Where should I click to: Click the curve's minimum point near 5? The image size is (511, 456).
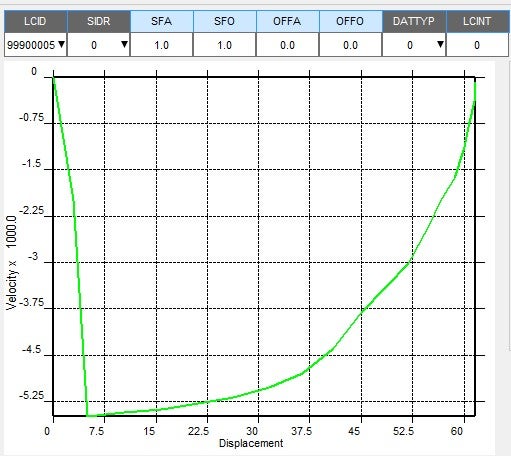pos(87,415)
